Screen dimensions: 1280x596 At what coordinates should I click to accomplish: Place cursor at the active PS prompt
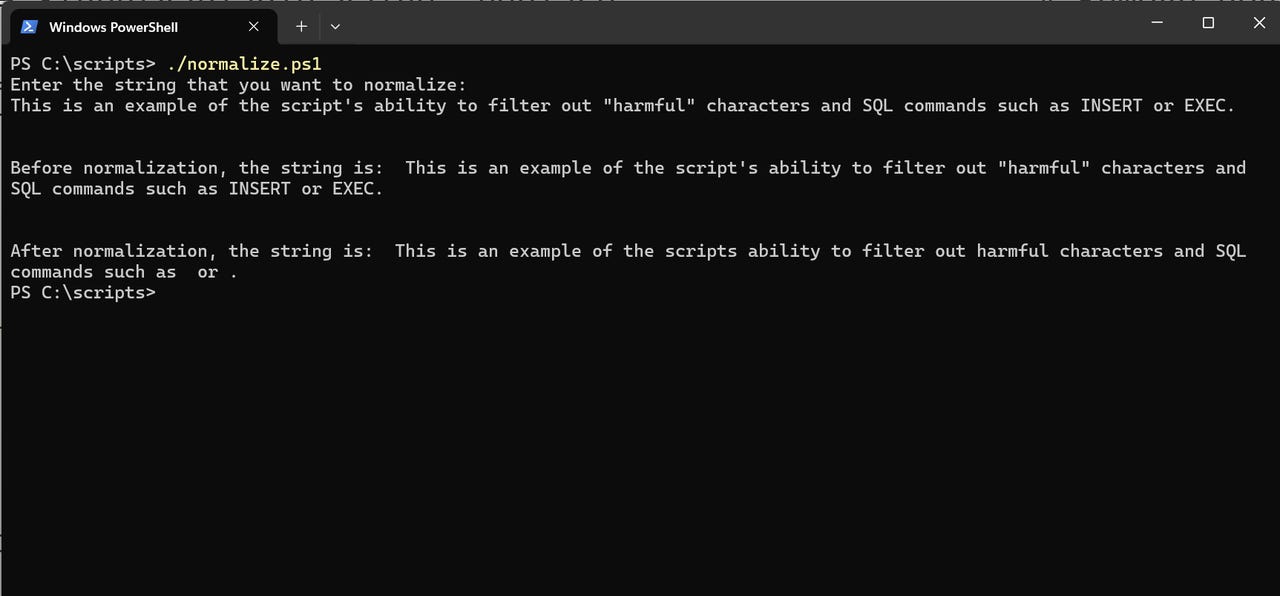pyautogui.click(x=165, y=292)
